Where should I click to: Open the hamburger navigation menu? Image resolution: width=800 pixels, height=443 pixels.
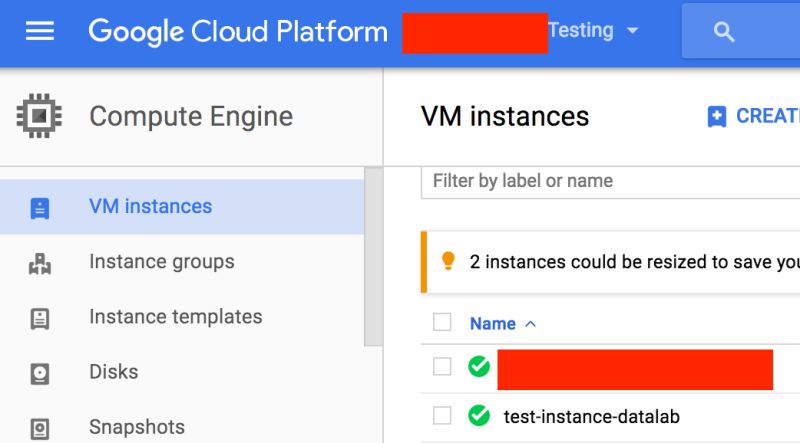pyautogui.click(x=40, y=31)
